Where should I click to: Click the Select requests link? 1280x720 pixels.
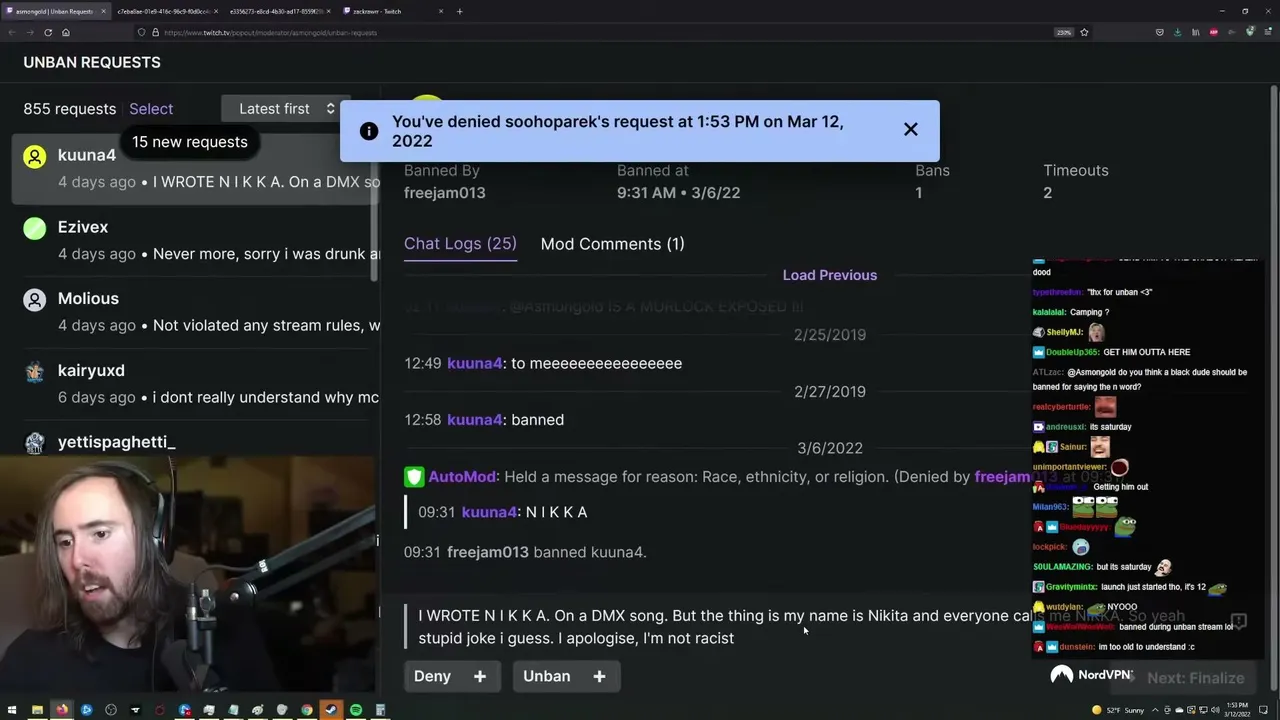[x=151, y=109]
